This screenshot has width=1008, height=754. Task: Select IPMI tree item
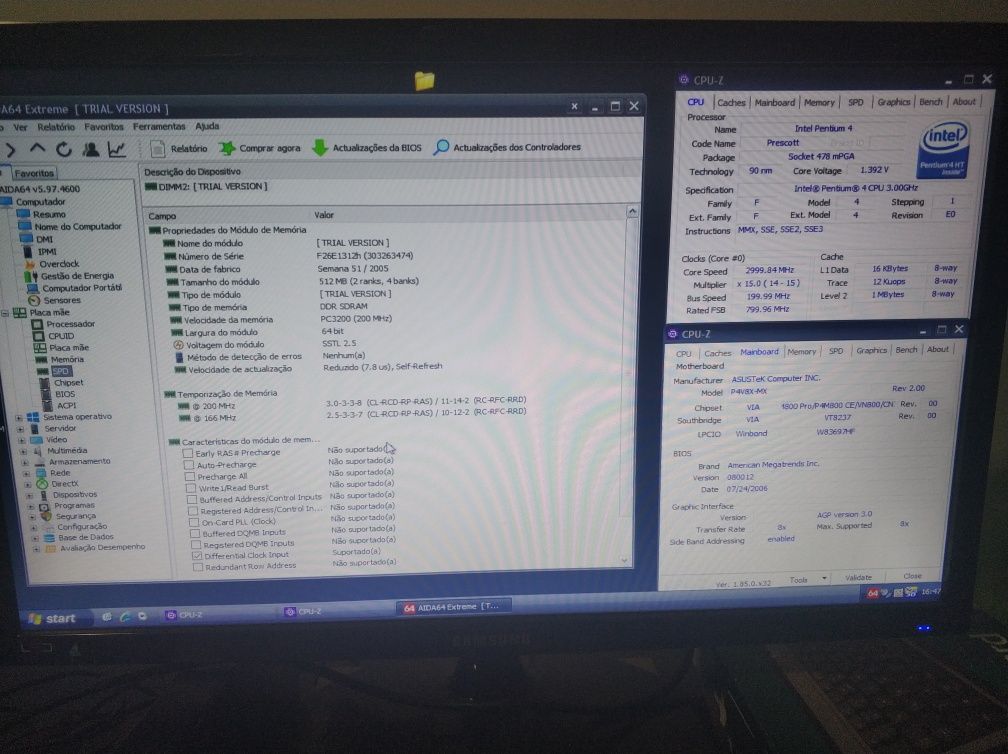click(40, 251)
